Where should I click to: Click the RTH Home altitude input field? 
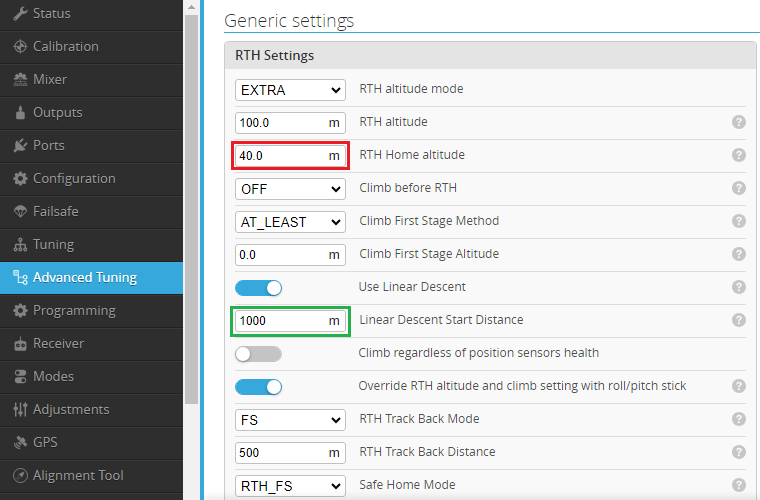(x=290, y=156)
